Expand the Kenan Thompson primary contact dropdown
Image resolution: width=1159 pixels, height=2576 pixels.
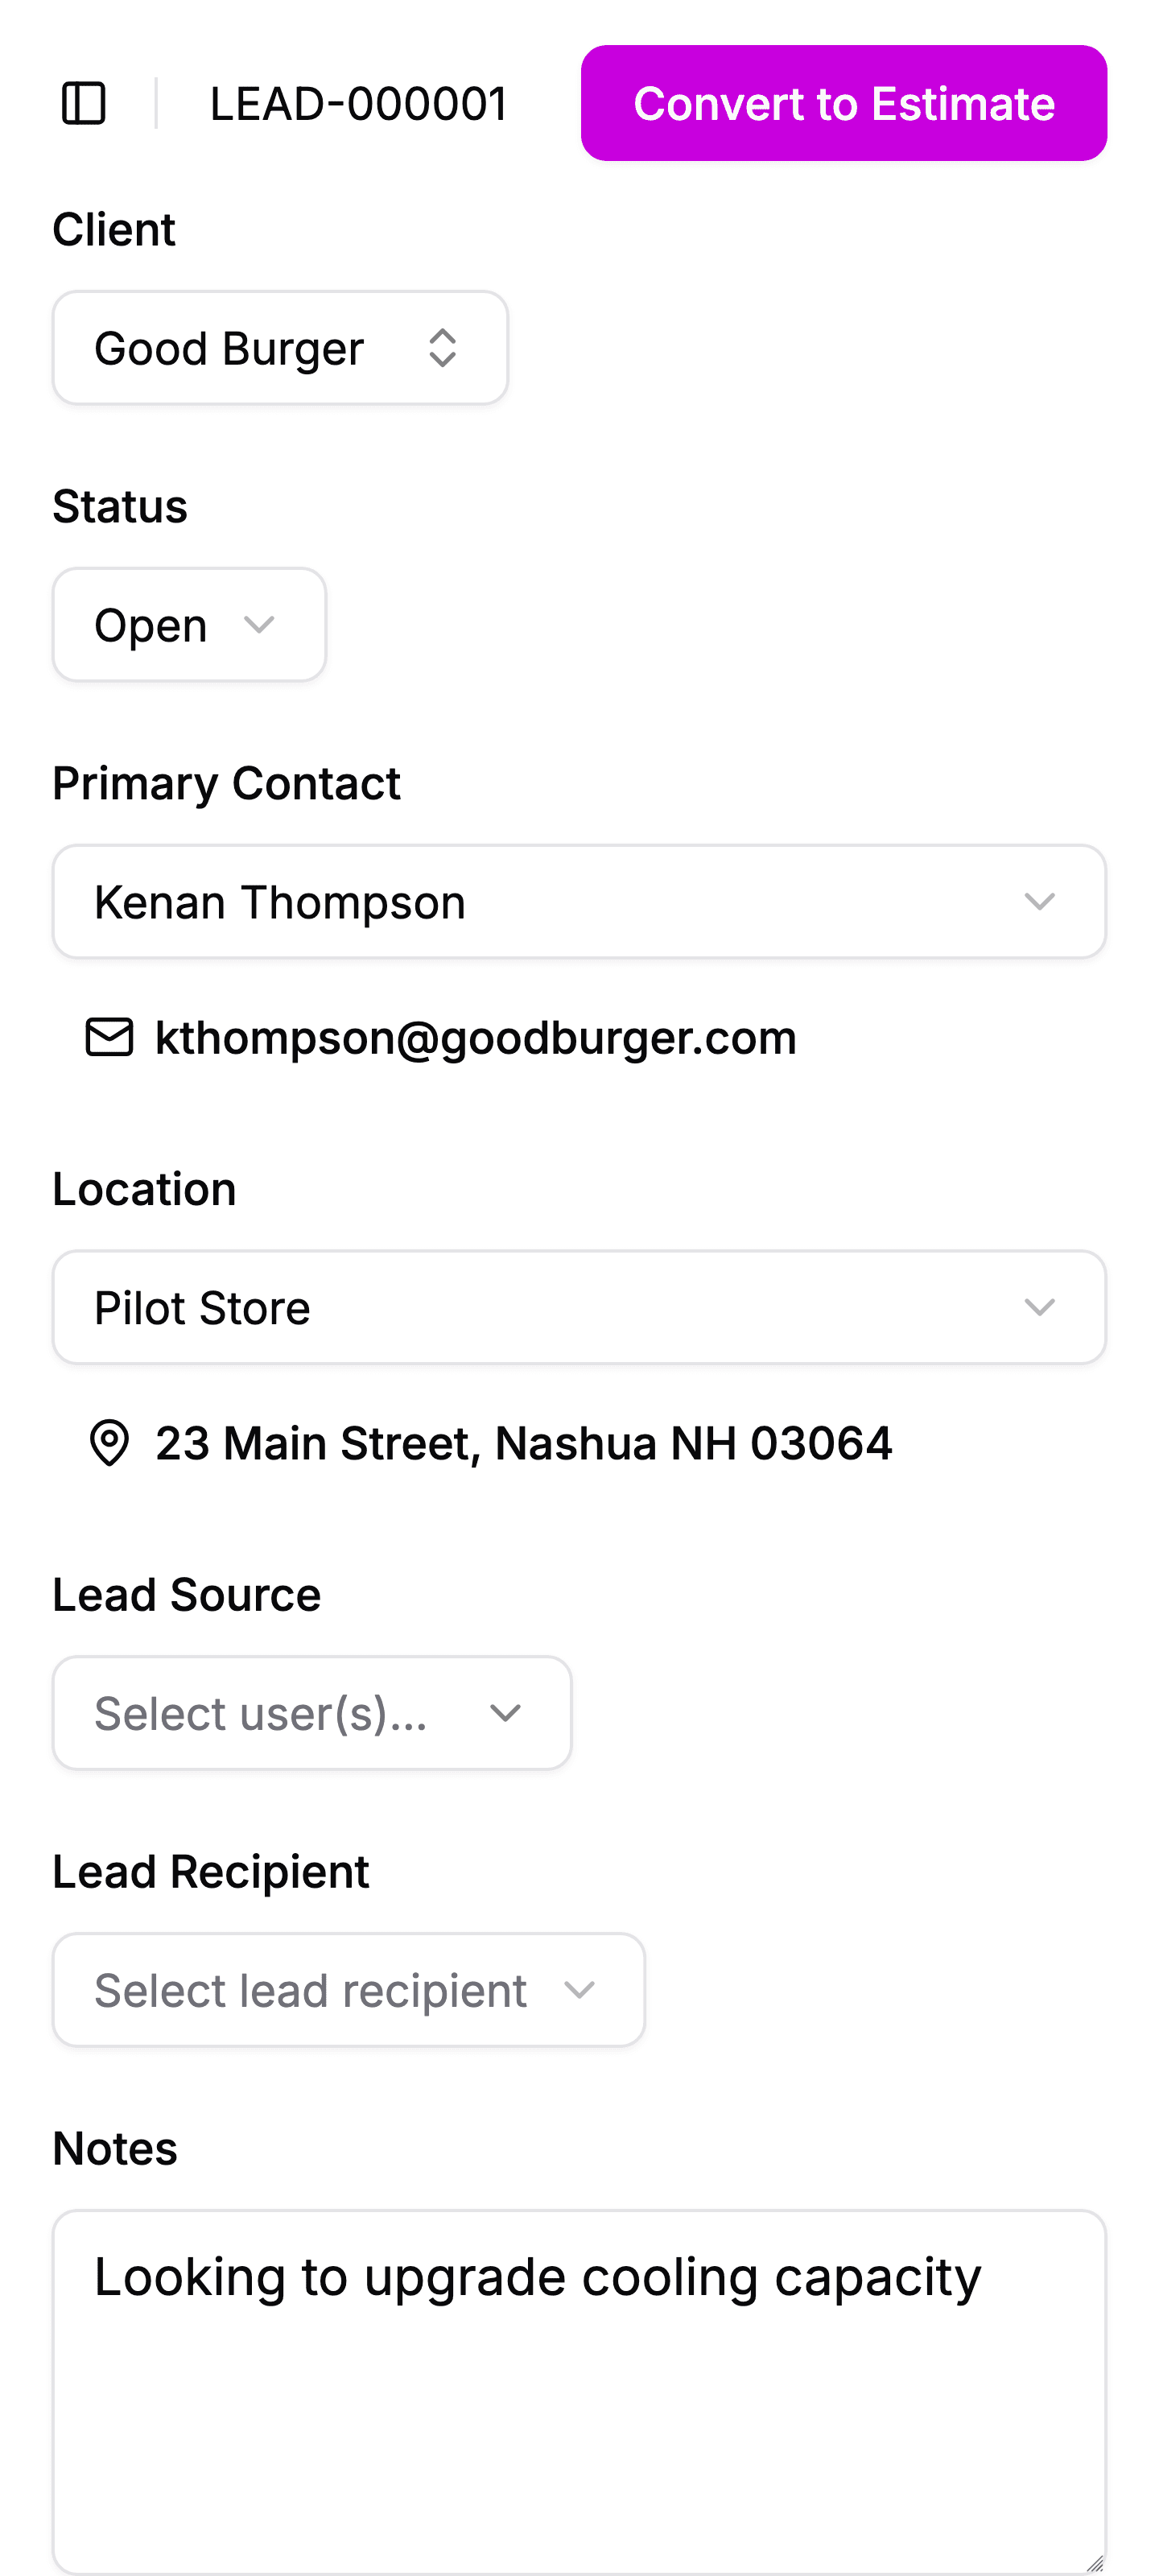tap(578, 902)
